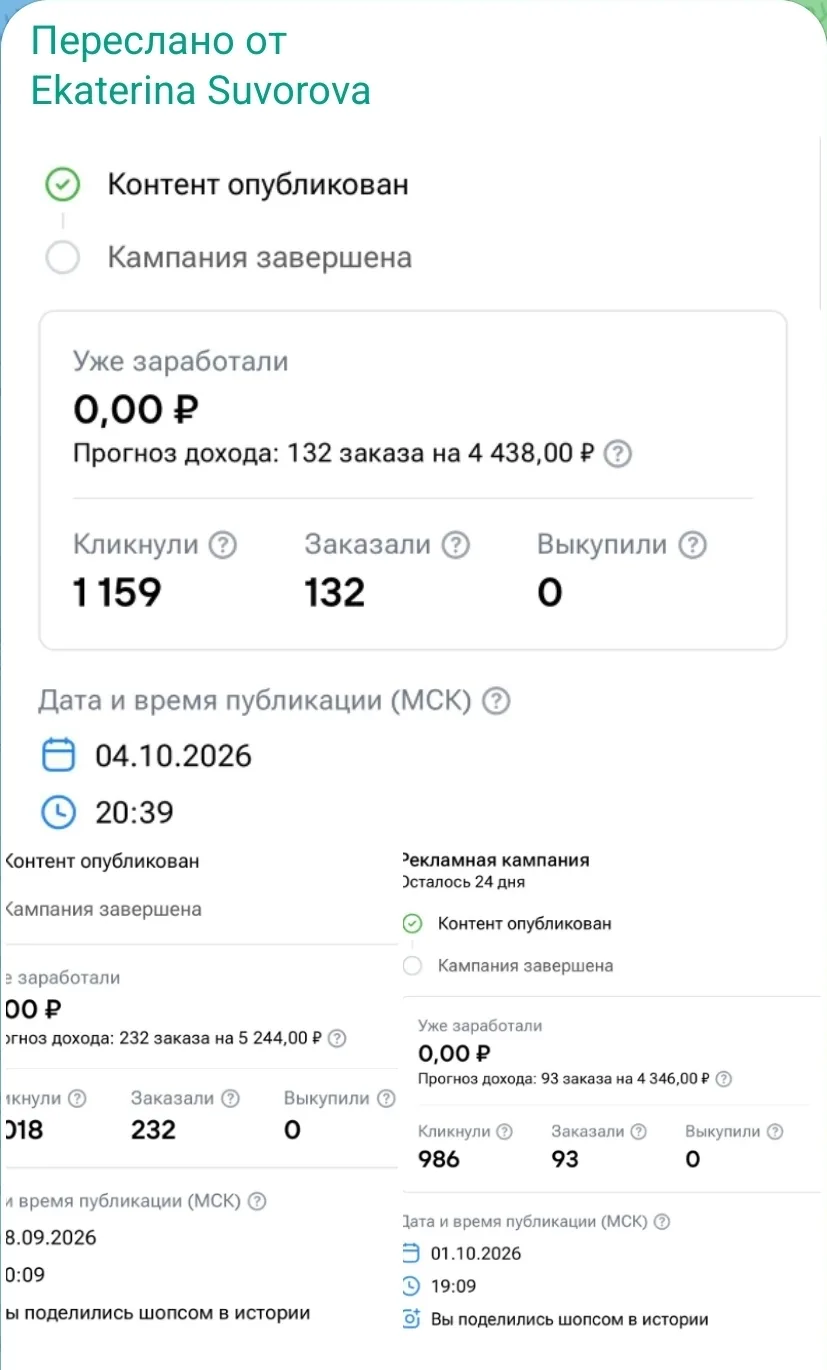Select orders value '132'
This screenshot has height=1370, width=827.
tap(335, 593)
